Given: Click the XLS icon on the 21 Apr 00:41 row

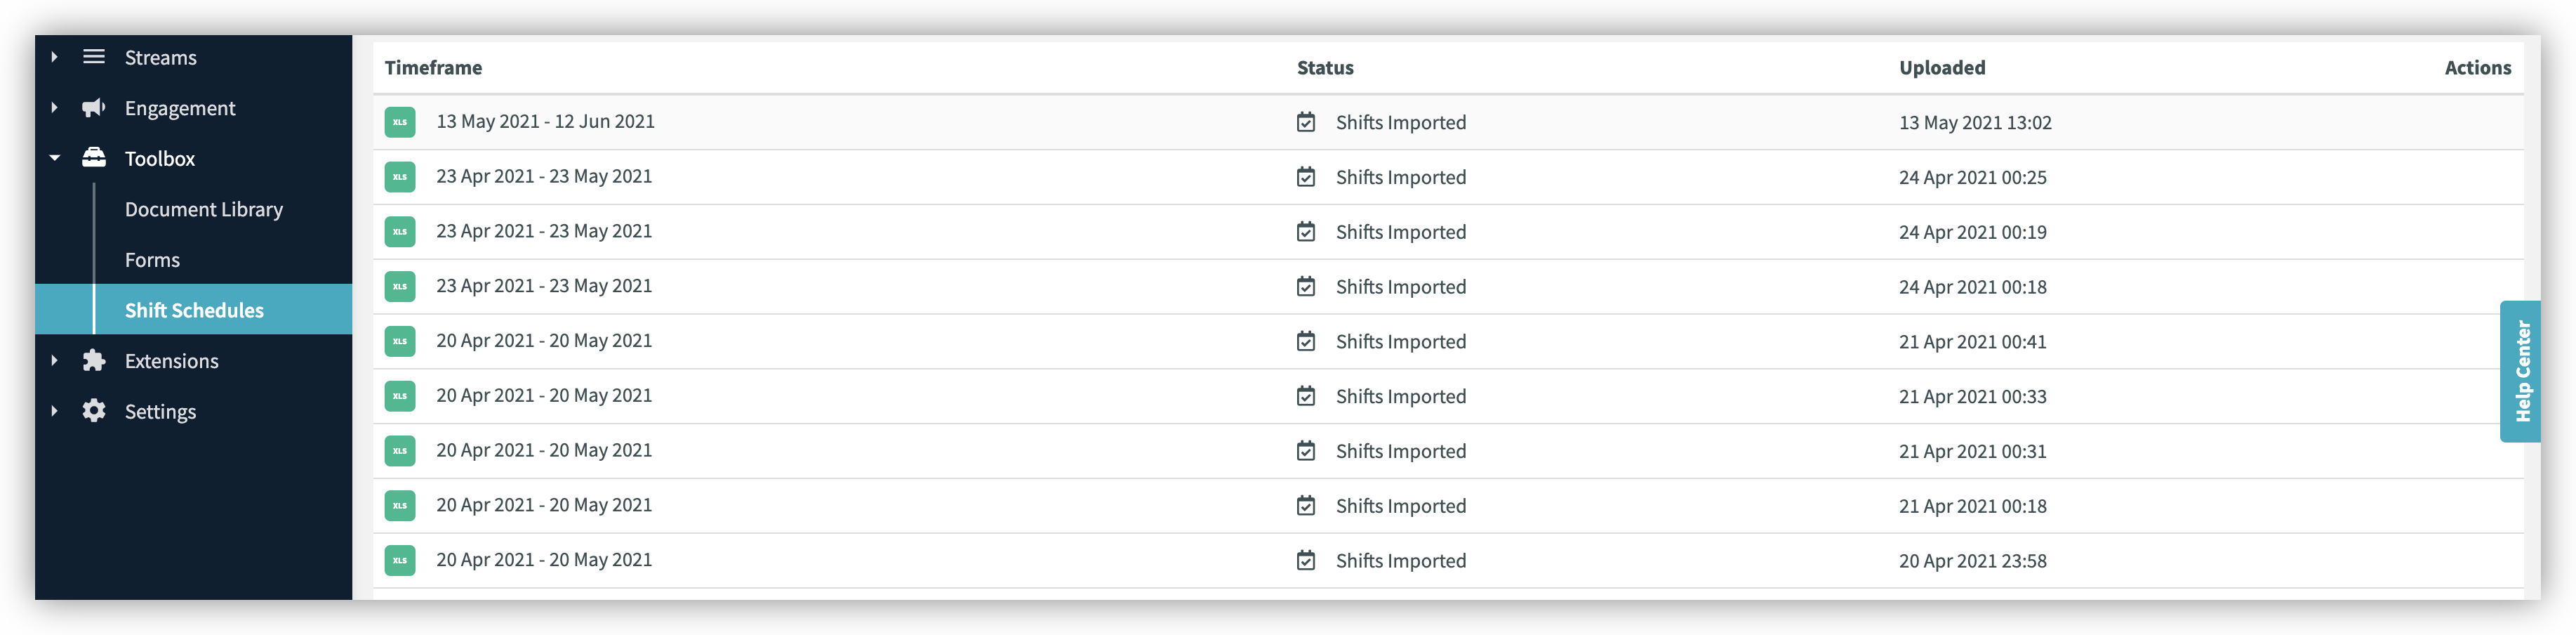Looking at the screenshot, I should 400,341.
